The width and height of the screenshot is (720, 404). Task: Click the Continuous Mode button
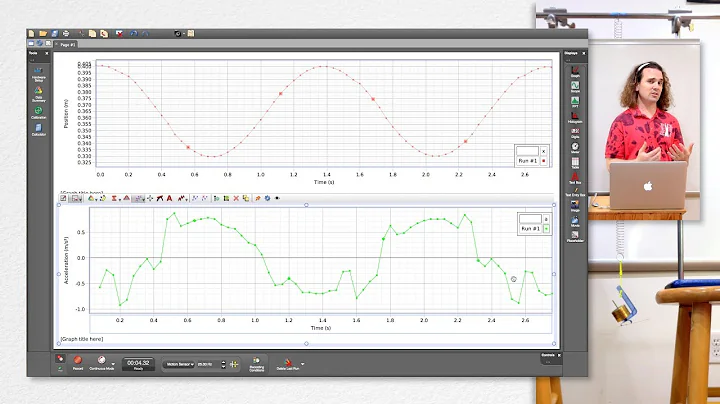point(101,362)
